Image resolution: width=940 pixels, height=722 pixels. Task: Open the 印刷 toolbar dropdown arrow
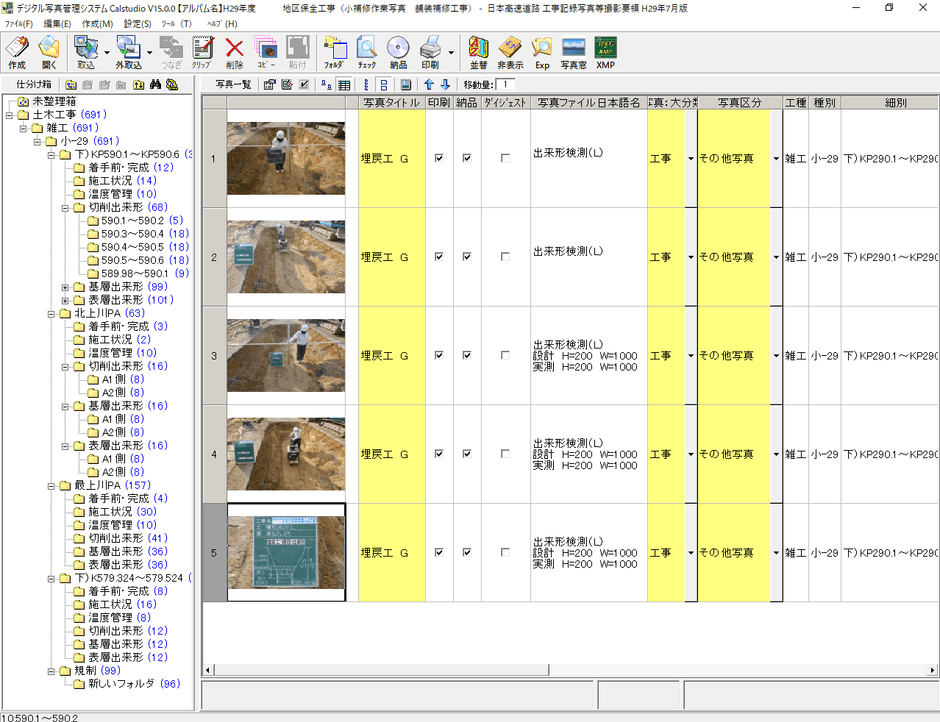pyautogui.click(x=451, y=51)
